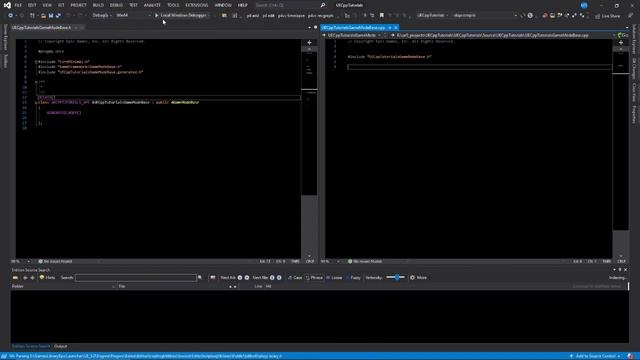
Task: Adjust the Verbosity slider
Action: (x=396, y=278)
